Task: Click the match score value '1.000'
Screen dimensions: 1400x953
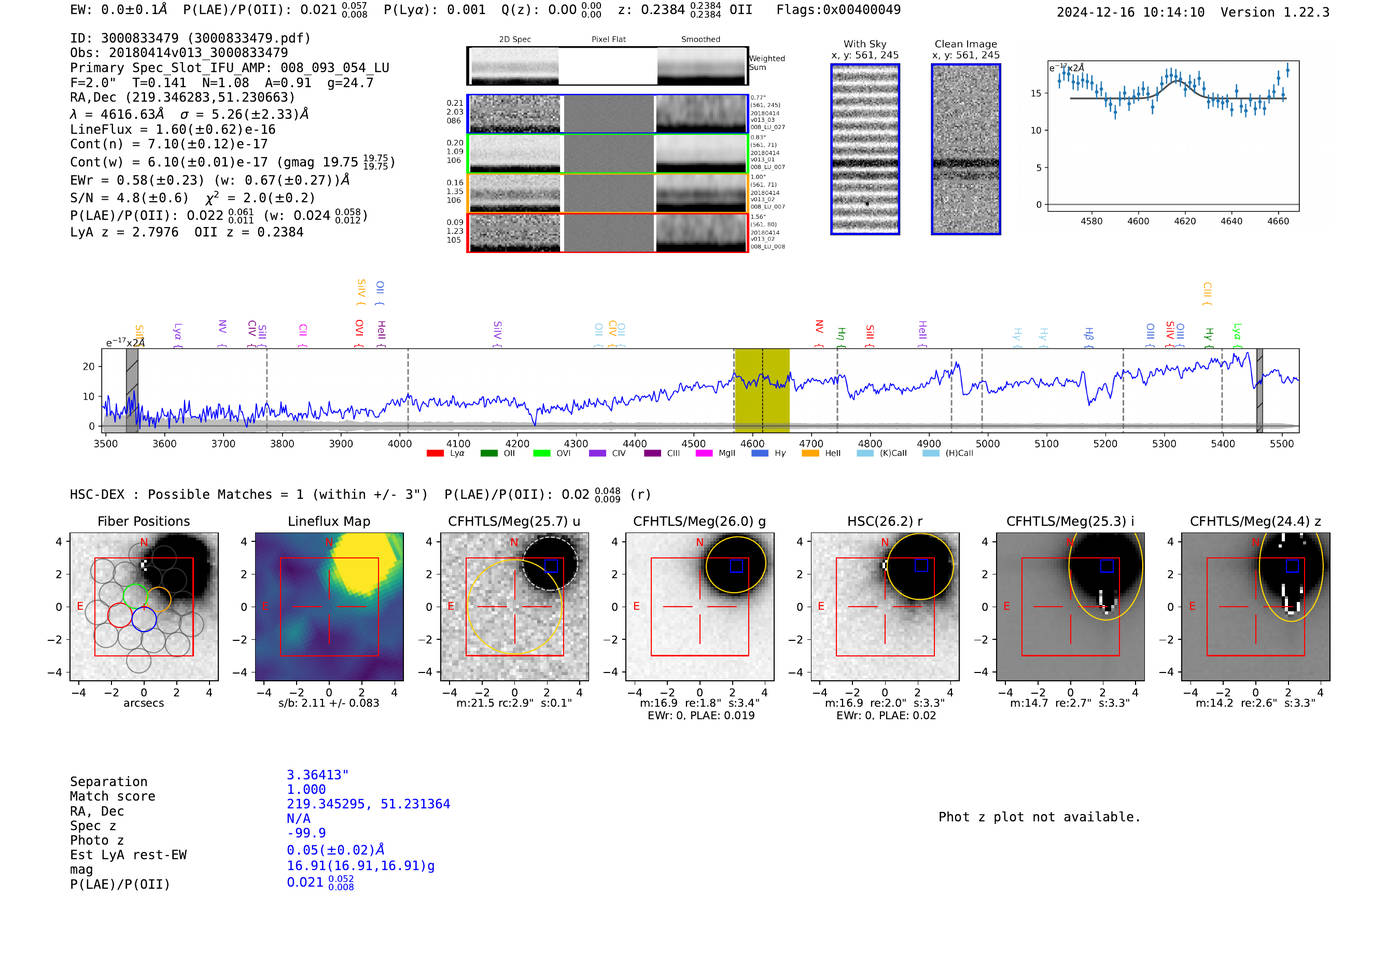Action: pos(306,790)
